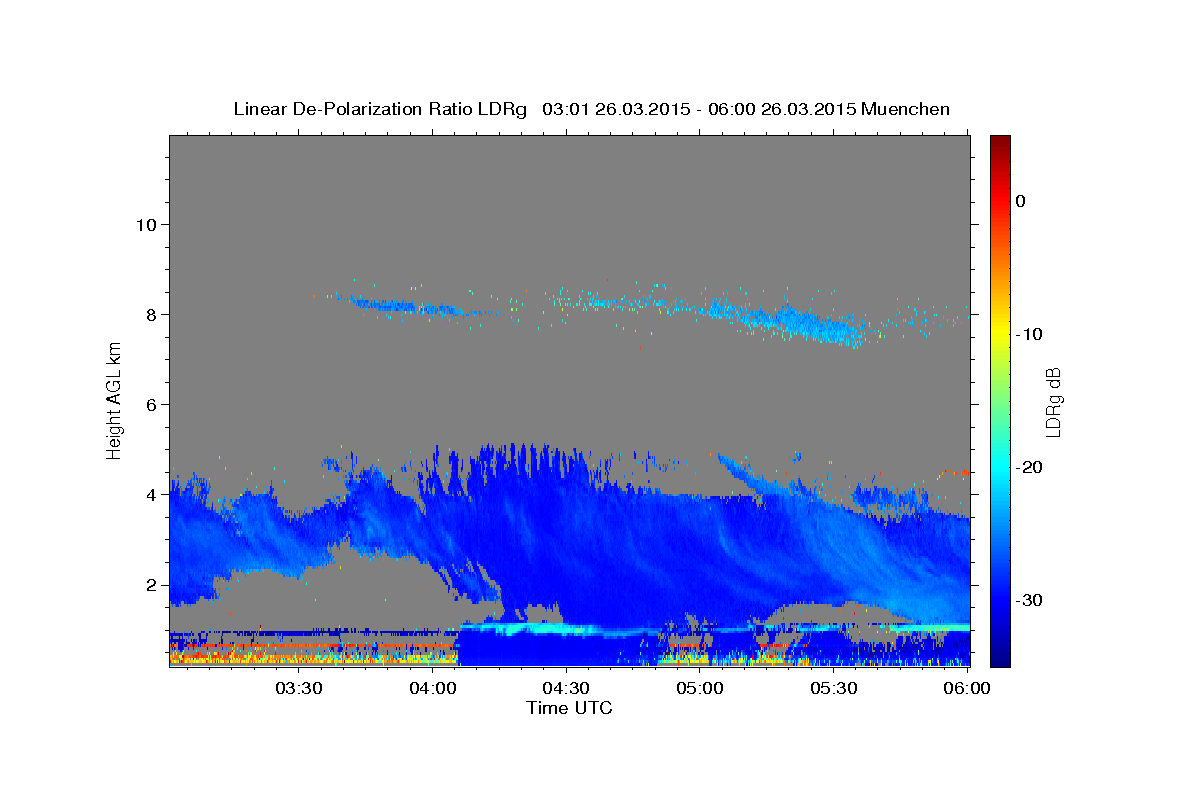The image size is (1200, 800).
Task: Click the 'Time UTC' axis label
Action: click(x=569, y=708)
